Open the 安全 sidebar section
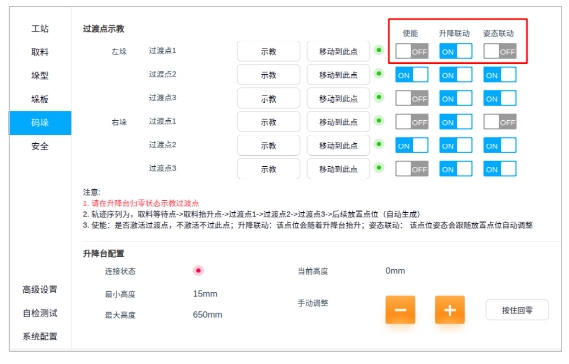 click(x=40, y=147)
